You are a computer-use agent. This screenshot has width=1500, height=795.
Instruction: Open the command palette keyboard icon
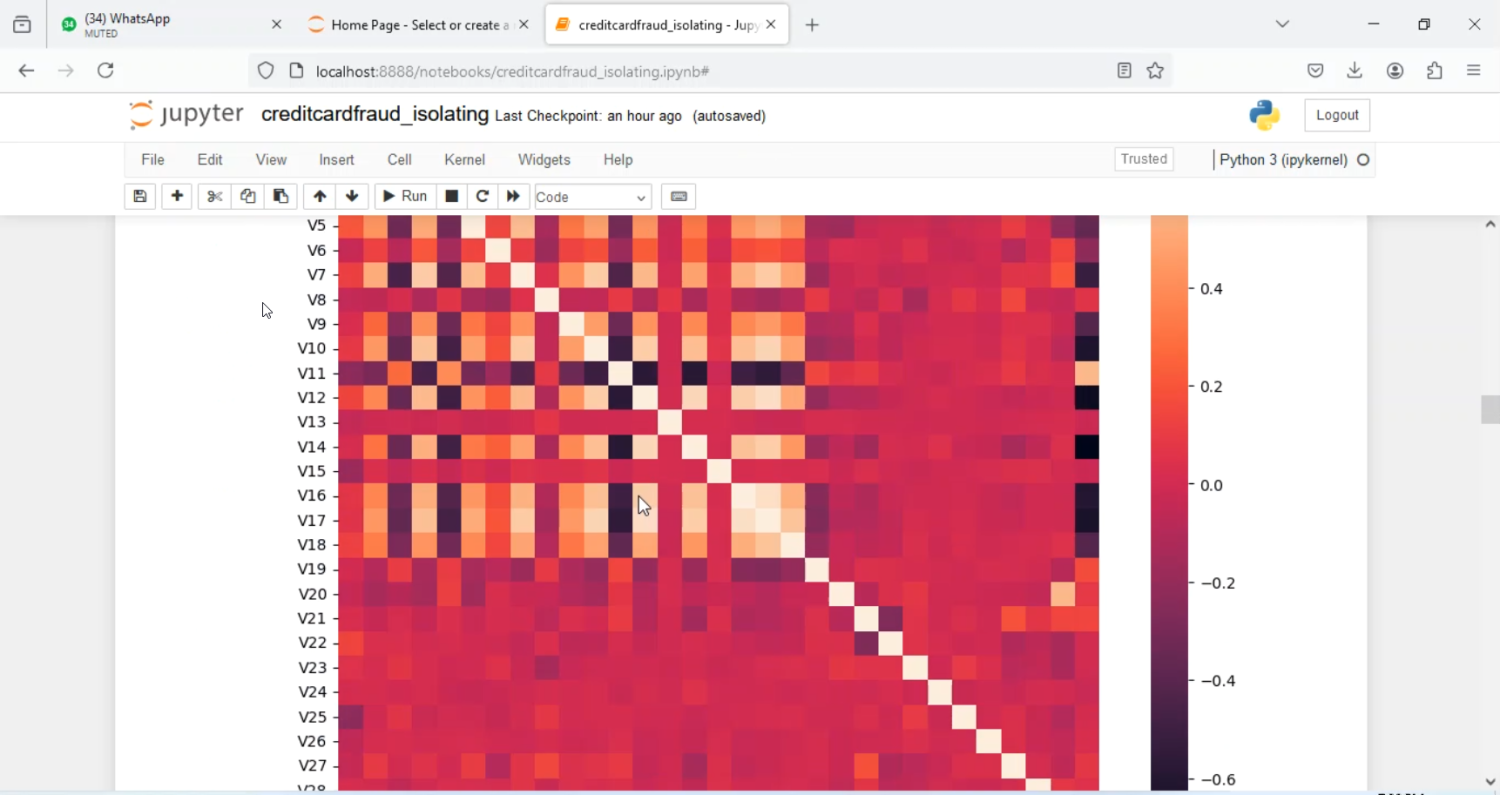point(678,196)
